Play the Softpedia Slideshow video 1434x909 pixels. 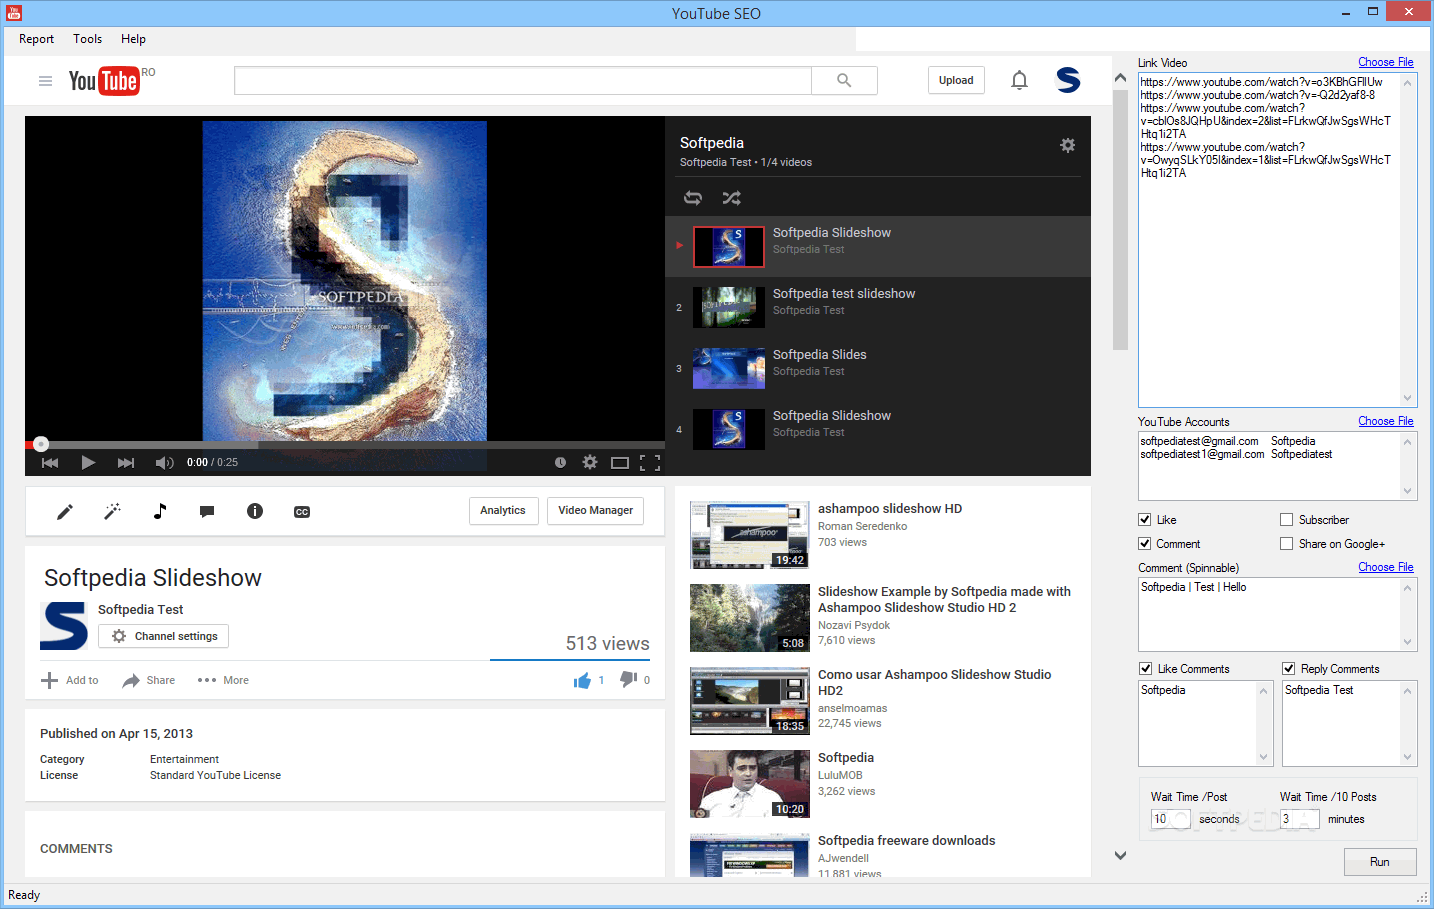[x=88, y=462]
